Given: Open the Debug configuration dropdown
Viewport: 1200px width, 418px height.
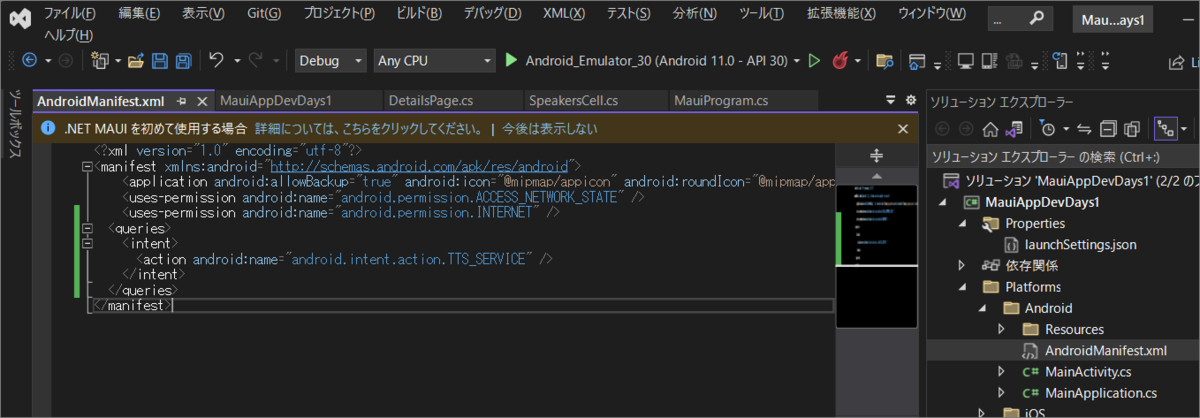Looking at the screenshot, I should pos(332,61).
